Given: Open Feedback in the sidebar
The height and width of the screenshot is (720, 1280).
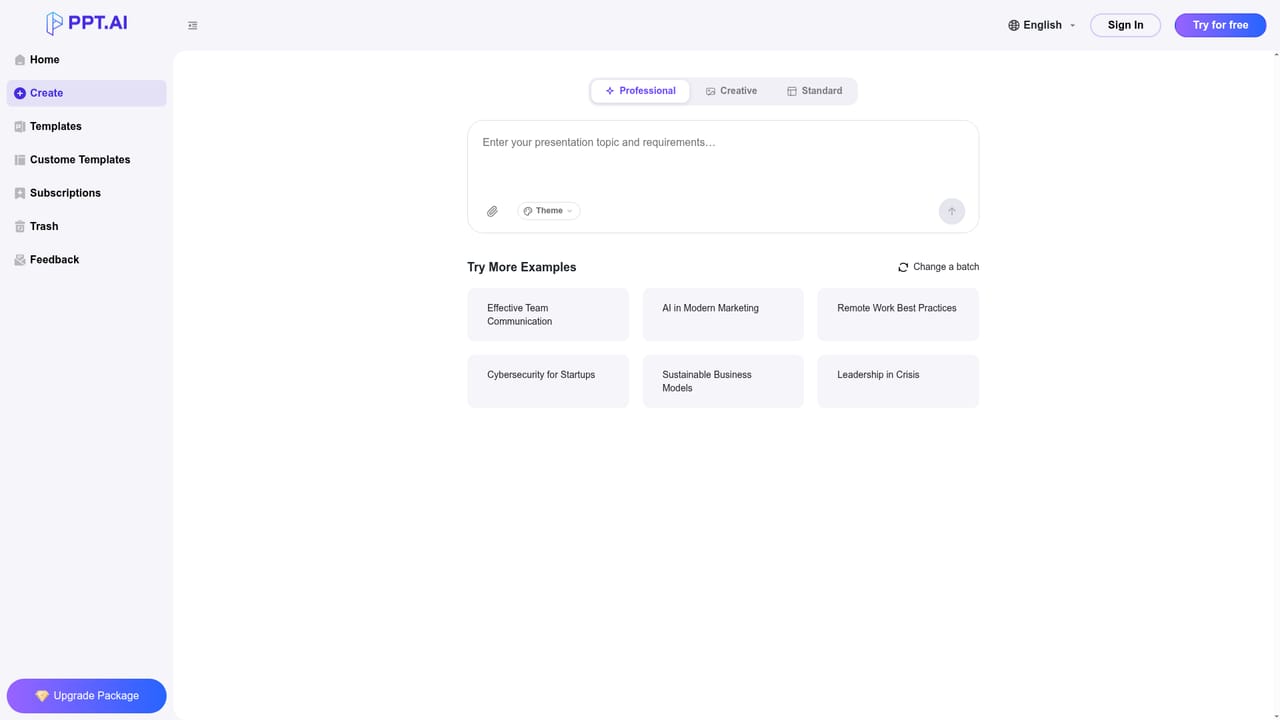Looking at the screenshot, I should point(87,260).
